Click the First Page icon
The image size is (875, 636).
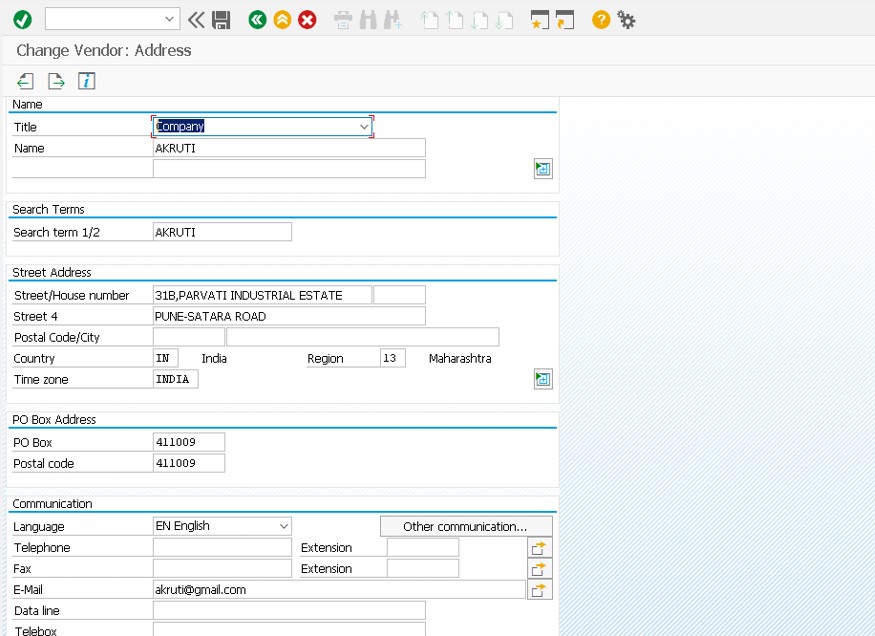coord(429,20)
